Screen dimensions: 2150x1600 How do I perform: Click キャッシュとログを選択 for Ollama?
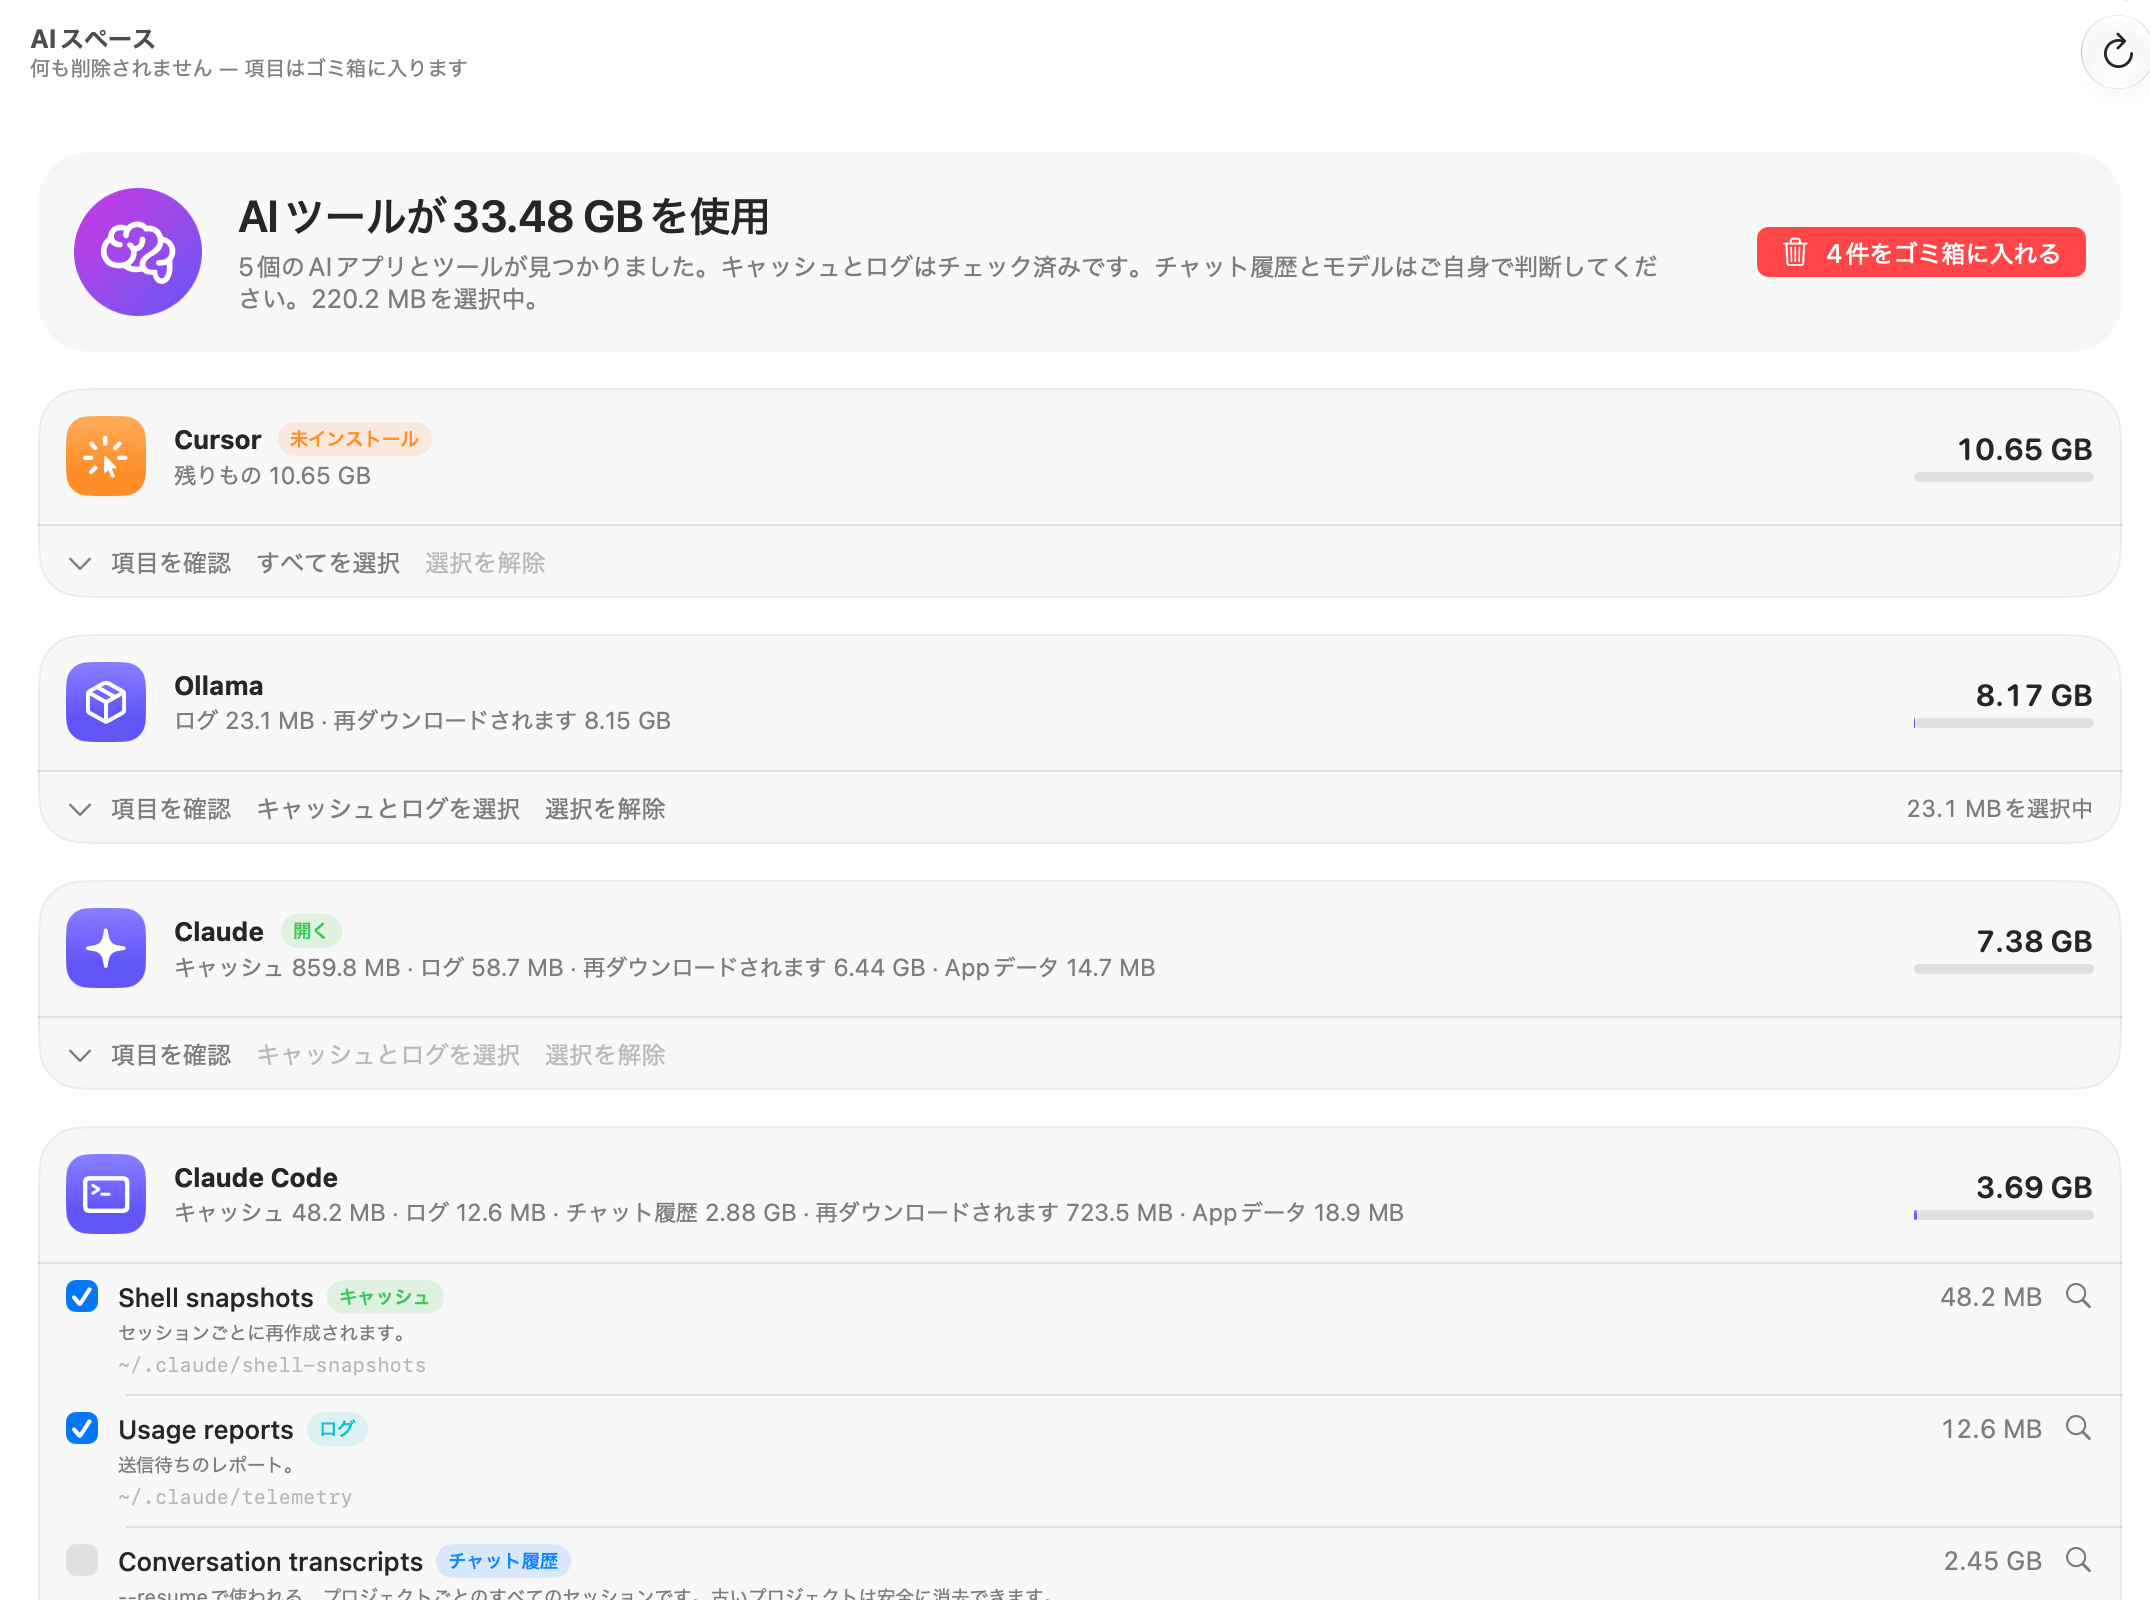388,809
